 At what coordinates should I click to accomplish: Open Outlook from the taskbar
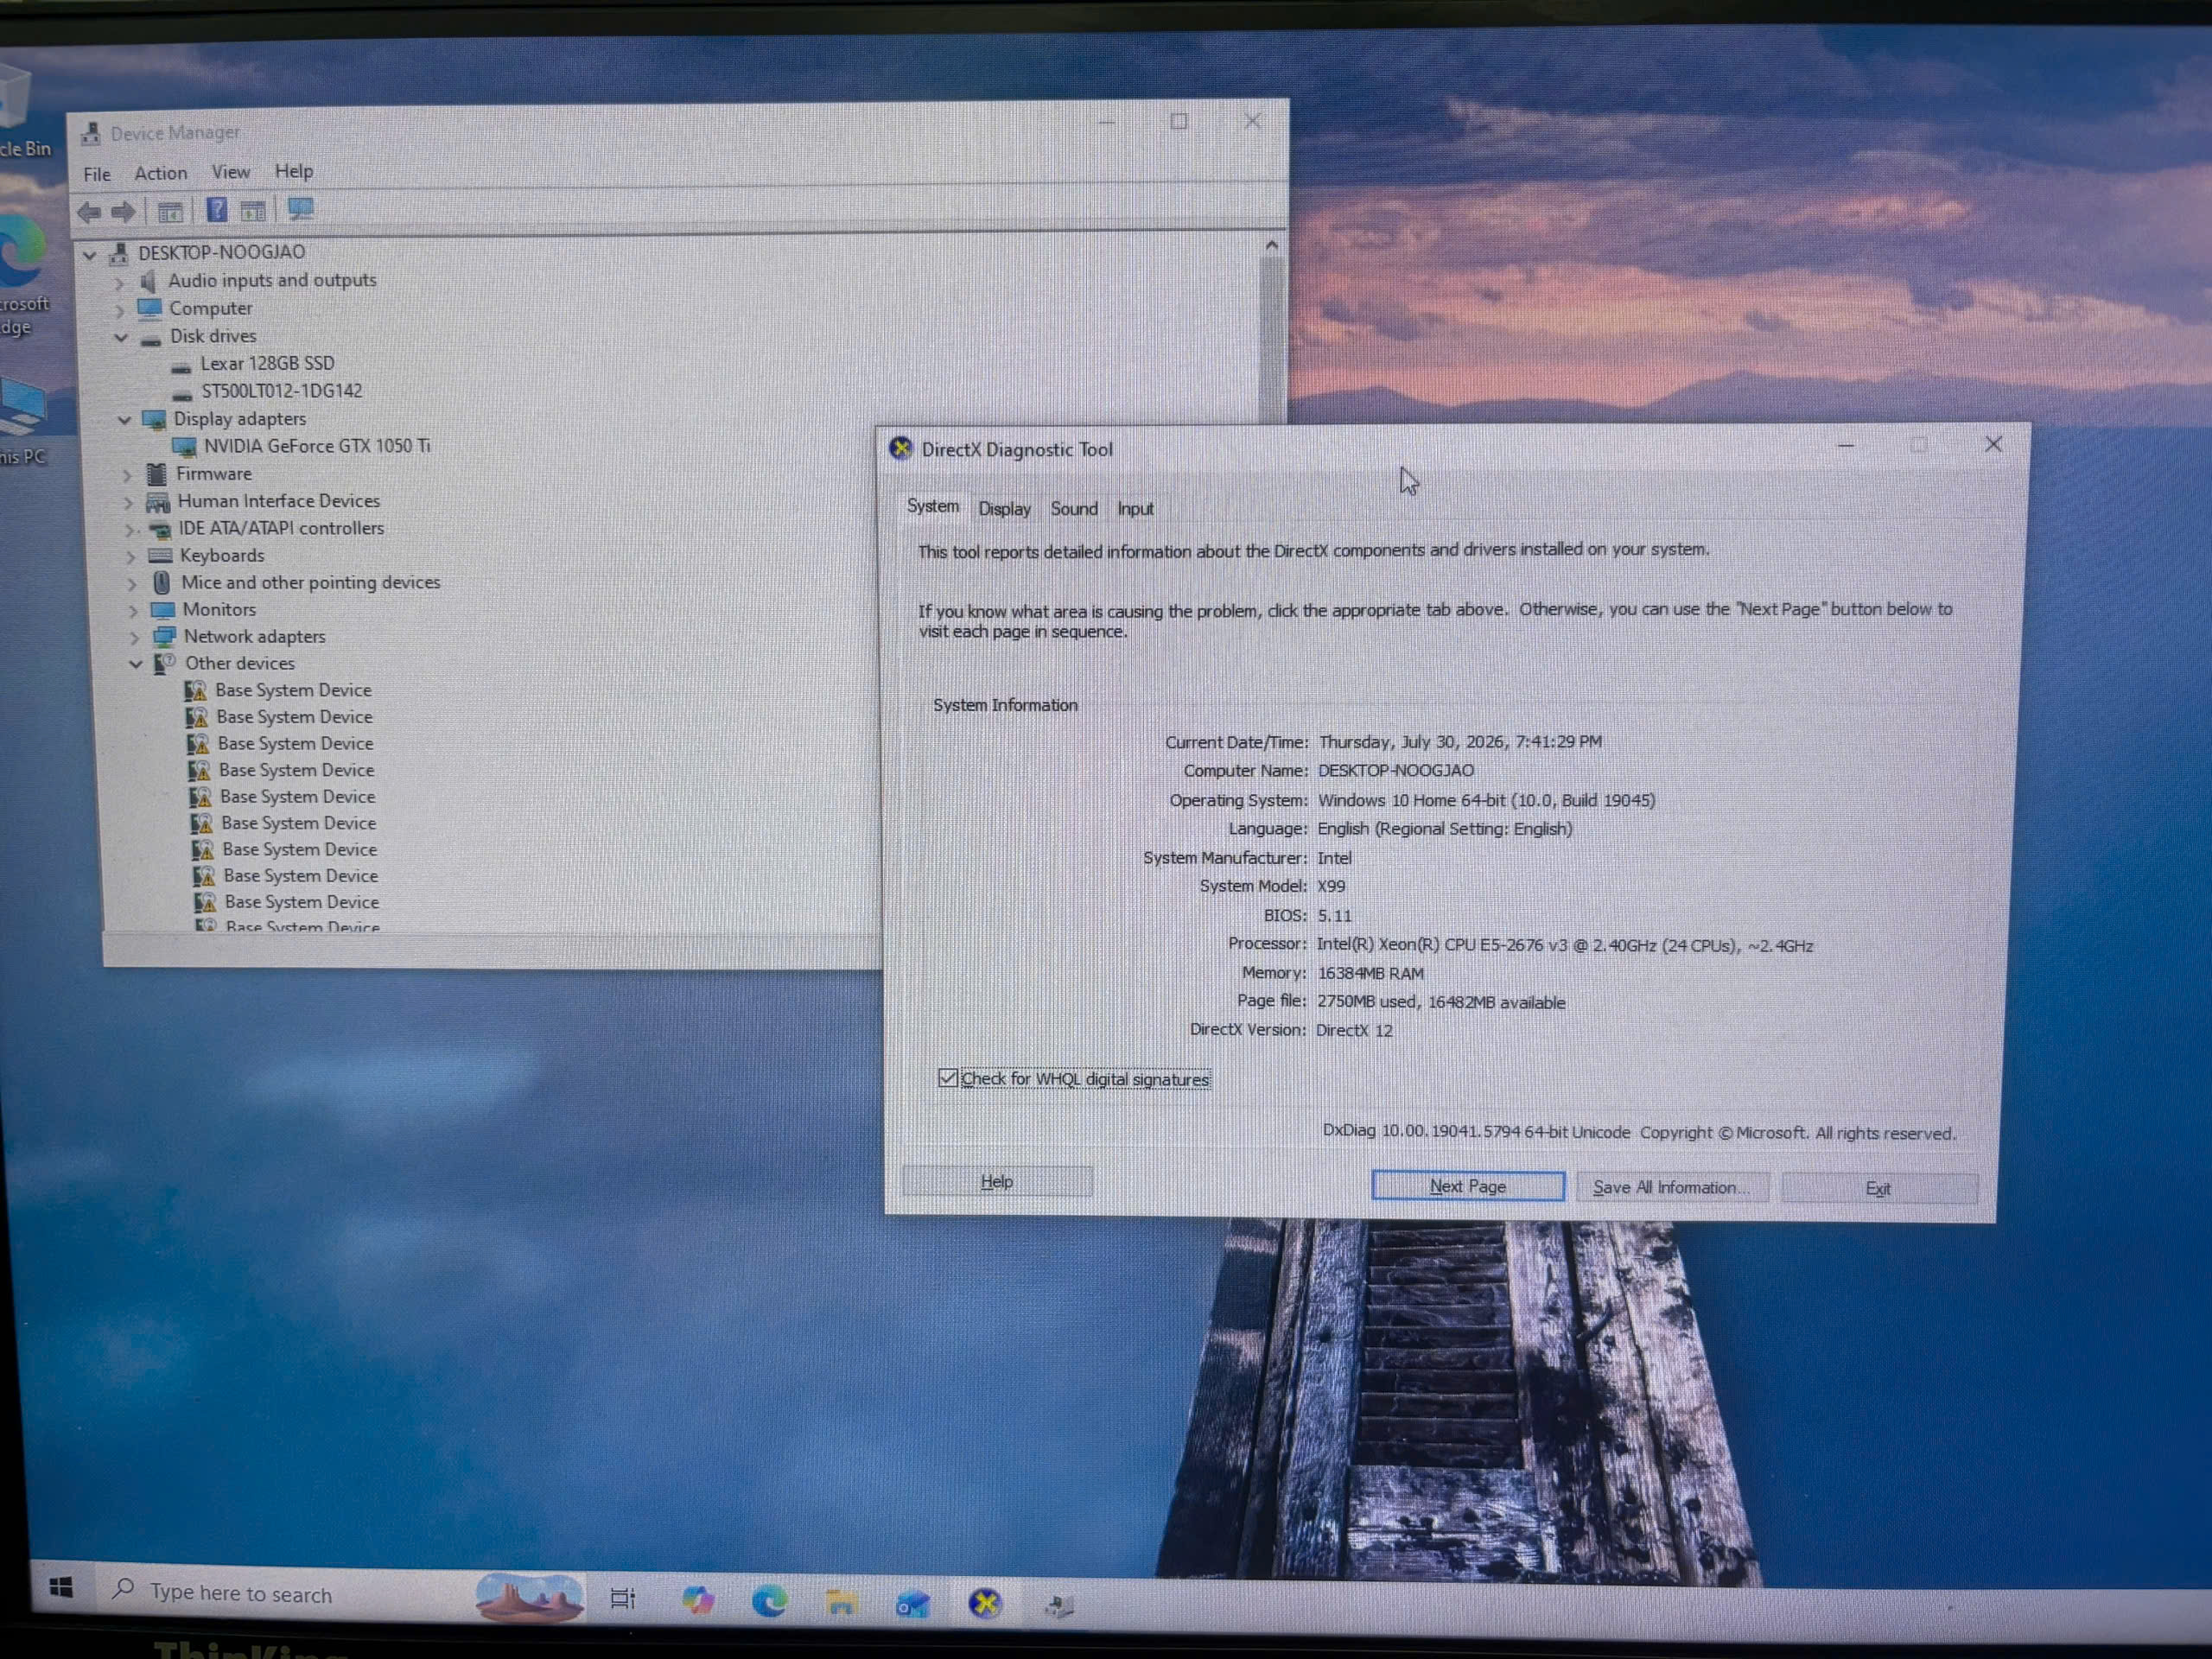click(x=912, y=1604)
